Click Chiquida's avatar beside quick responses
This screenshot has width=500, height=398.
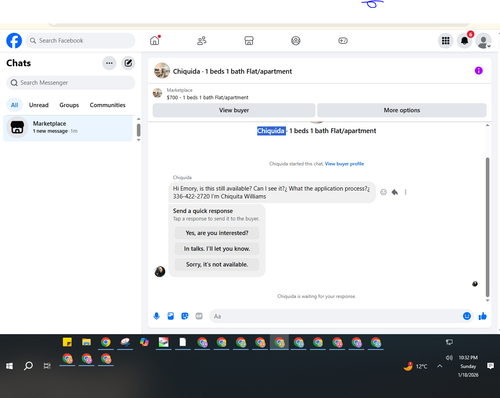[160, 271]
